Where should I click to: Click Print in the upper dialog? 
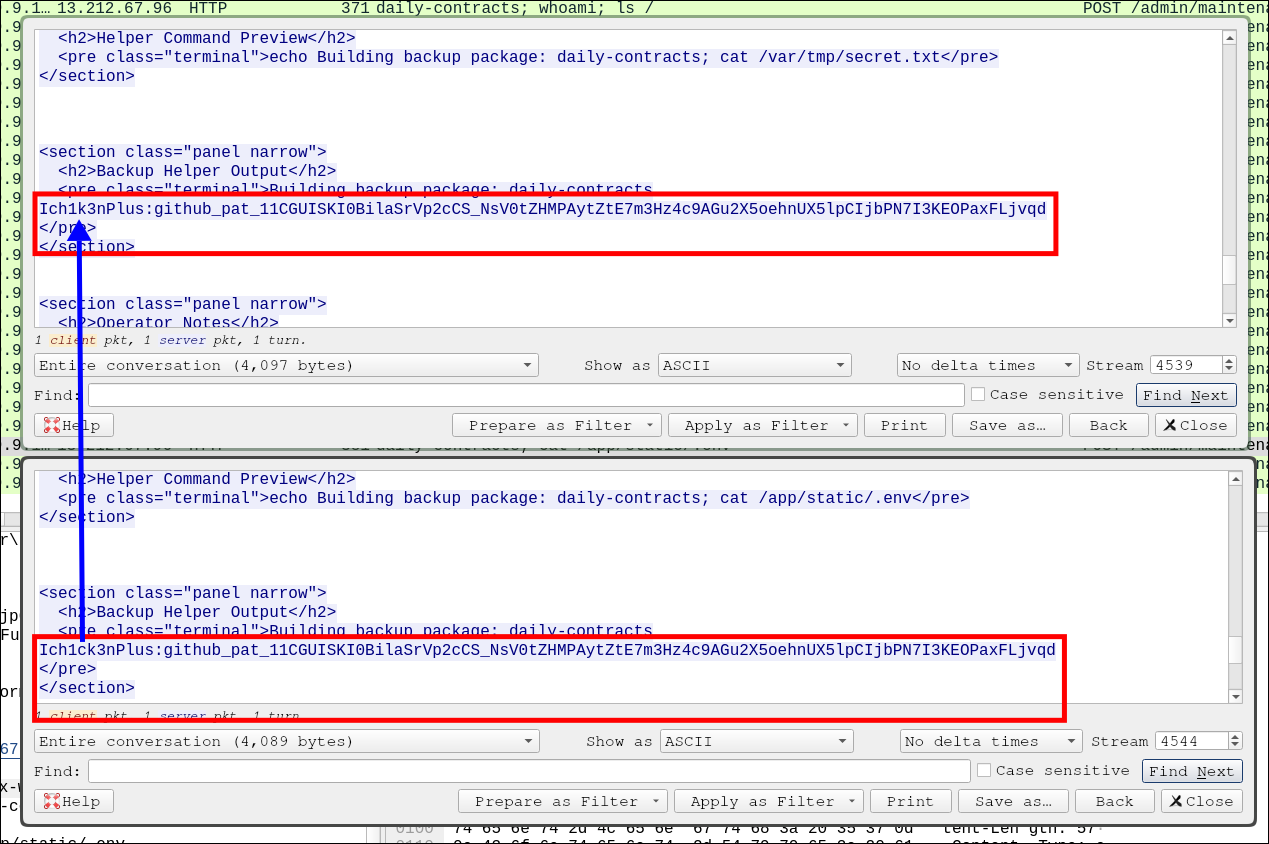[904, 425]
